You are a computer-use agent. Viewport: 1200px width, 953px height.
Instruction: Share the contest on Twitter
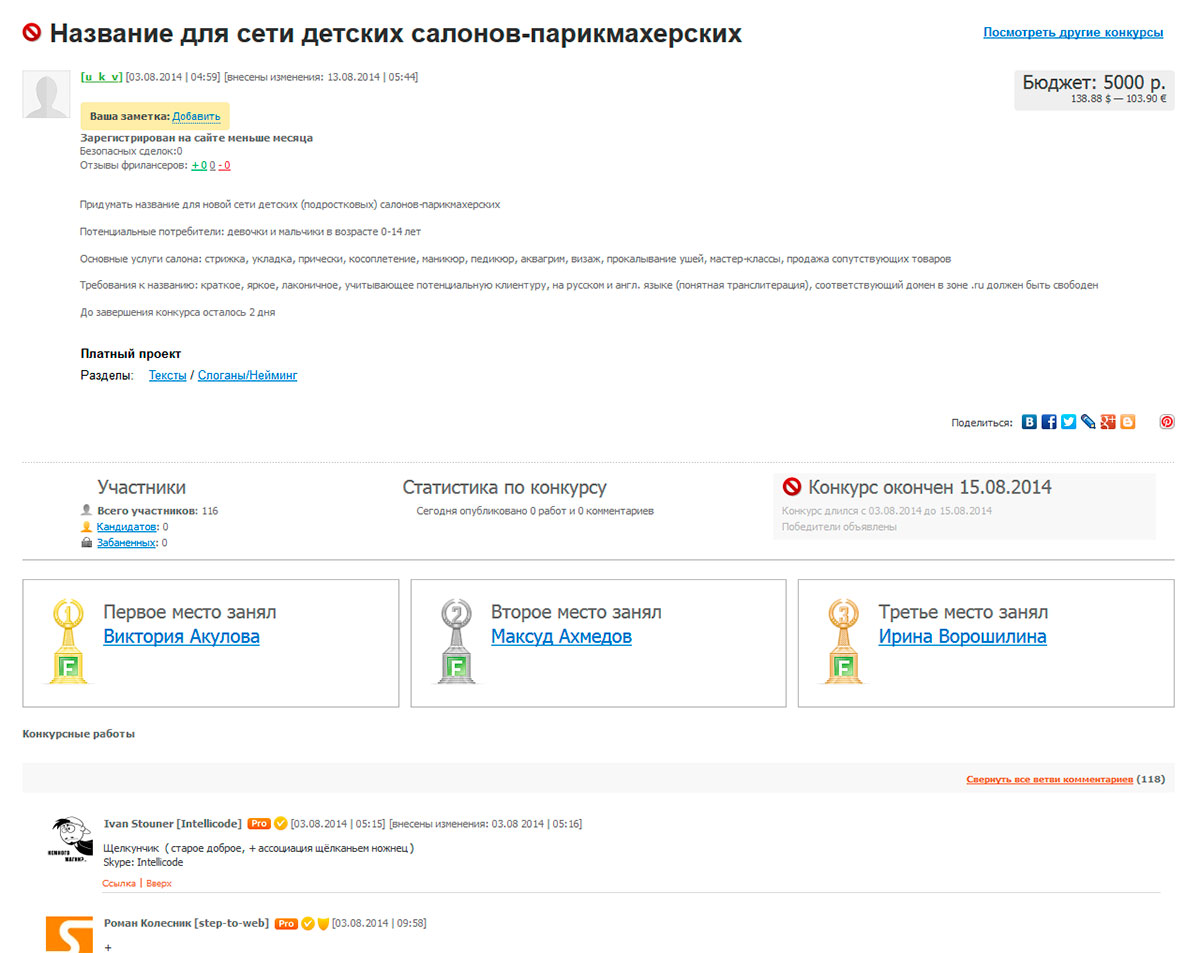(x=1069, y=422)
